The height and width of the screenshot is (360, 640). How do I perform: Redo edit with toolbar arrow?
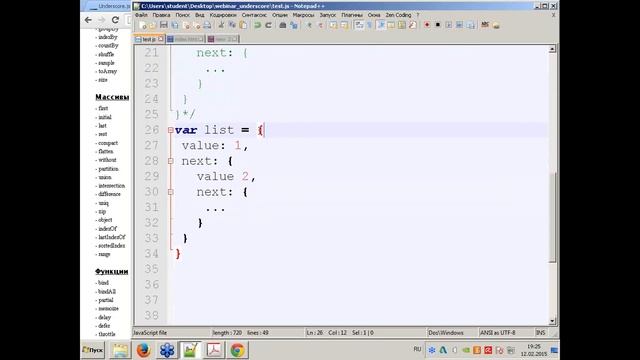coord(269,25)
